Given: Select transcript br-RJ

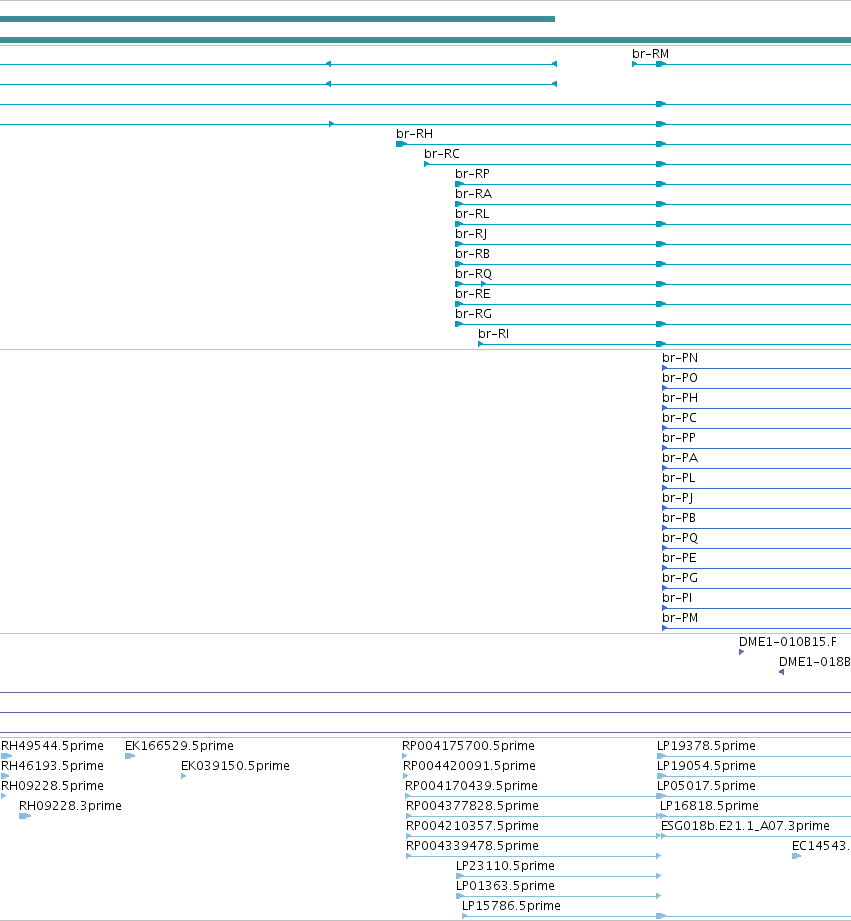Looking at the screenshot, I should [x=471, y=234].
